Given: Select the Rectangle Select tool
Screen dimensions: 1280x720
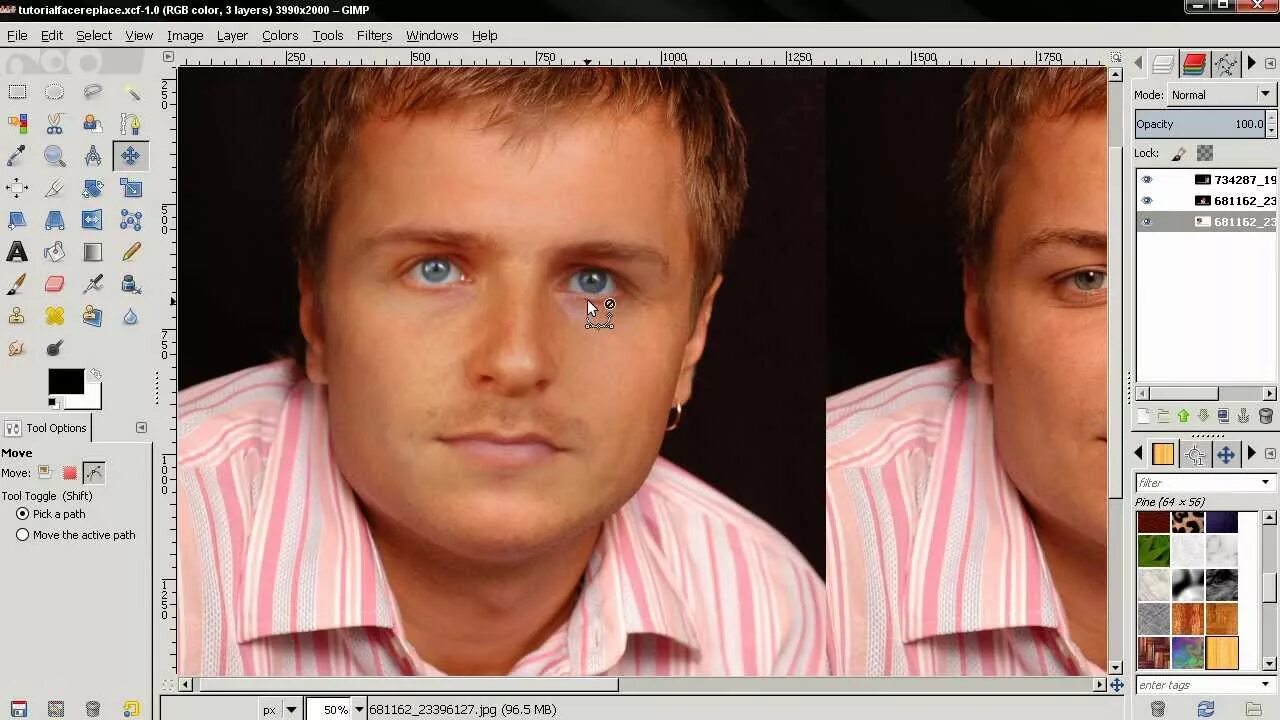Looking at the screenshot, I should click(17, 92).
